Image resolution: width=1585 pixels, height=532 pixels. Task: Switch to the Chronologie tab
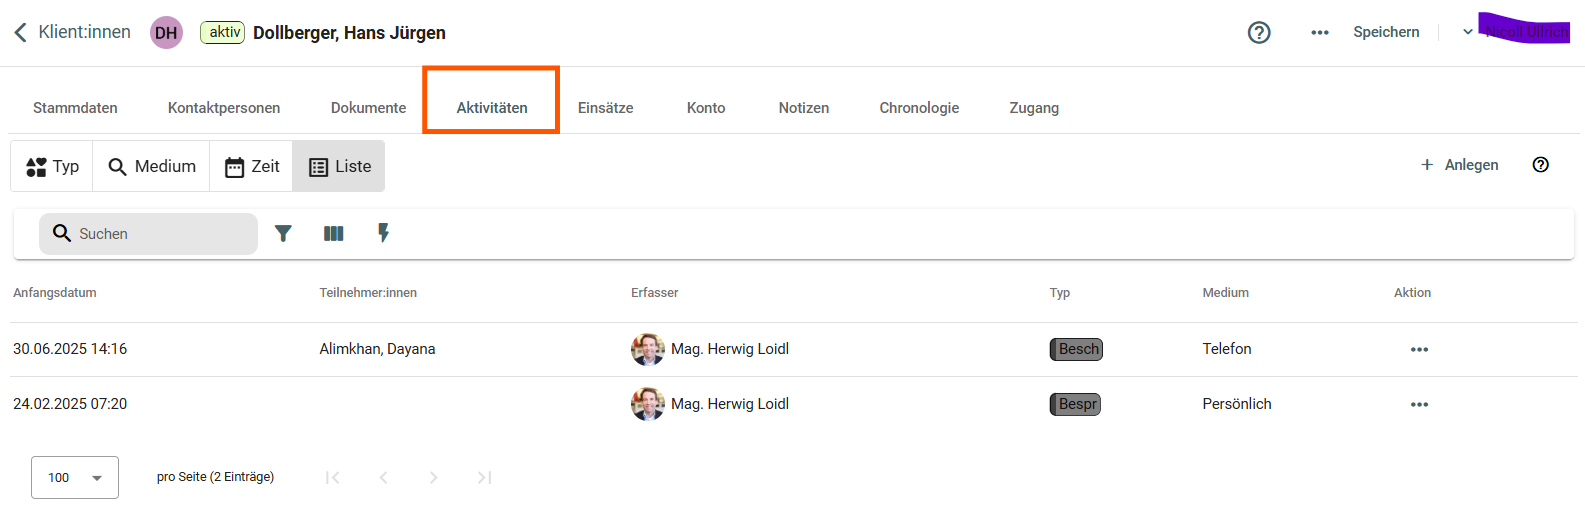coord(919,108)
